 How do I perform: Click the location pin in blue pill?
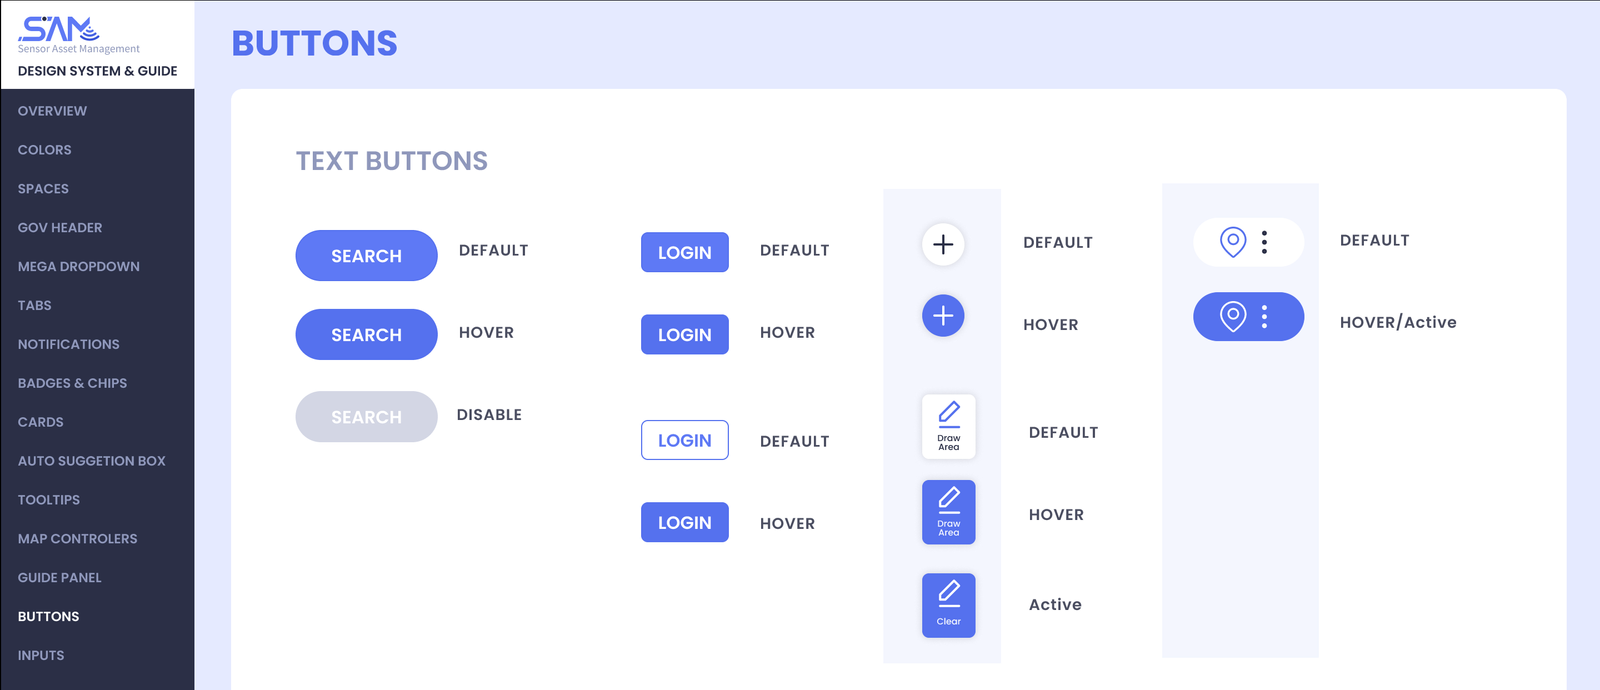pos(1233,317)
